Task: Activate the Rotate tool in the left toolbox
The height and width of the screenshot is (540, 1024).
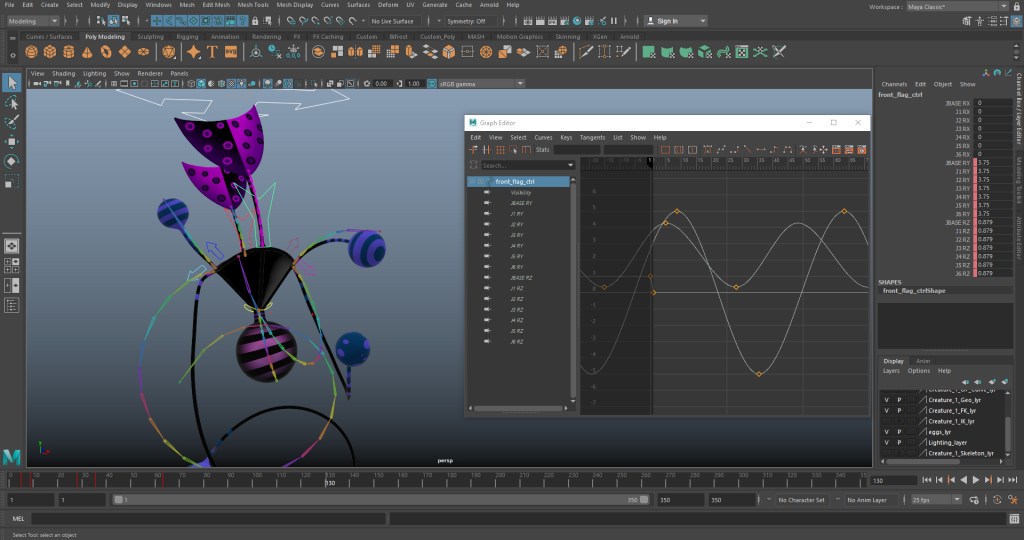Action: tap(12, 161)
